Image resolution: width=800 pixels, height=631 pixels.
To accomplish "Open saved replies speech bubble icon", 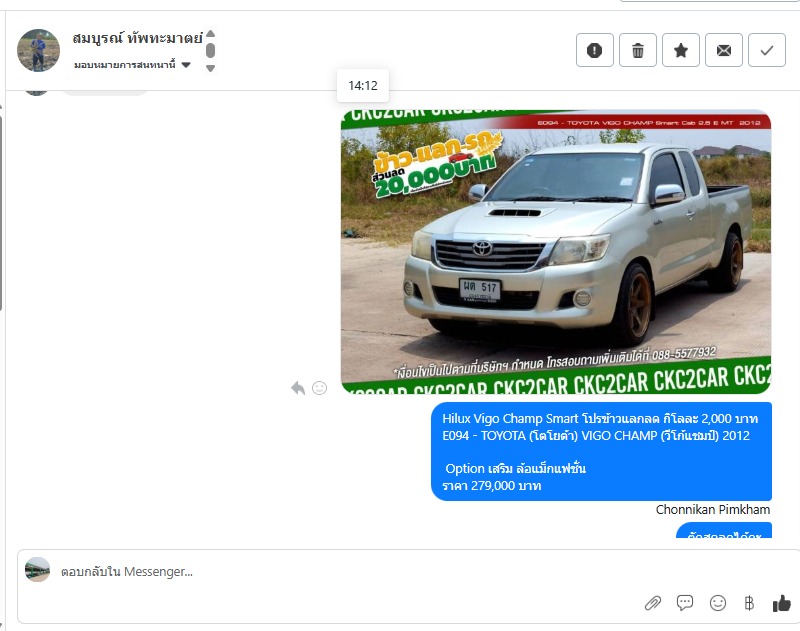I will click(685, 603).
